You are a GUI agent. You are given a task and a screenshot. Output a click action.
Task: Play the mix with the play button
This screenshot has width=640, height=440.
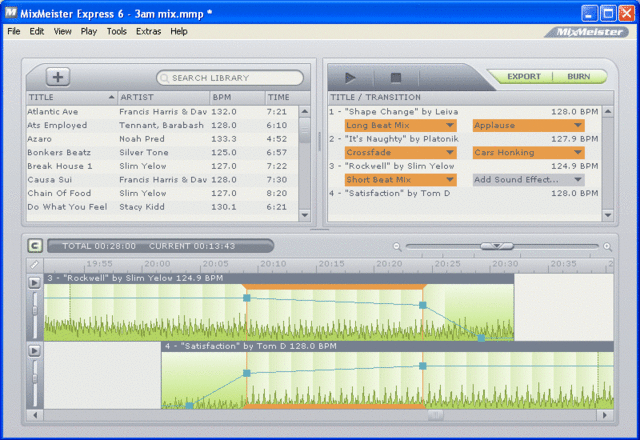(350, 78)
